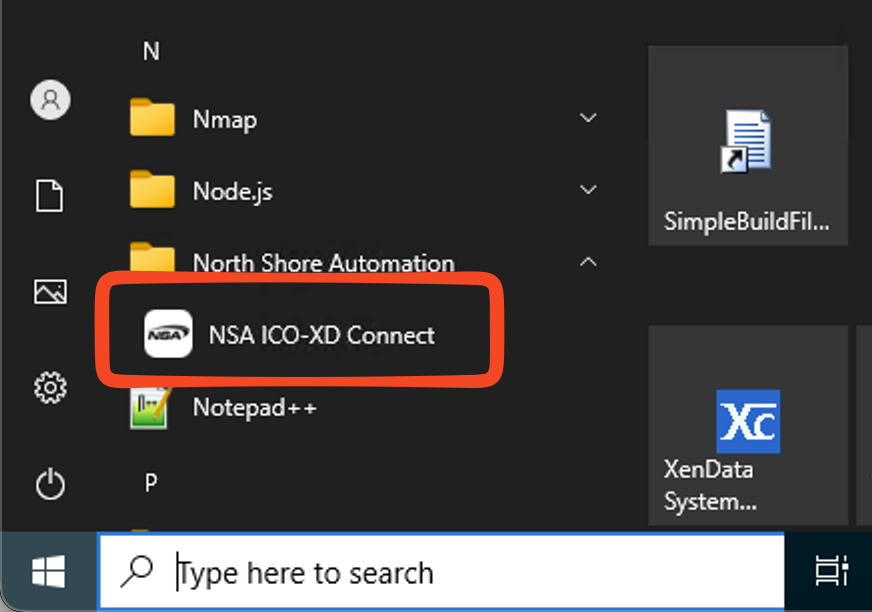
Task: Click inside the Type here to search box
Action: tap(442, 571)
